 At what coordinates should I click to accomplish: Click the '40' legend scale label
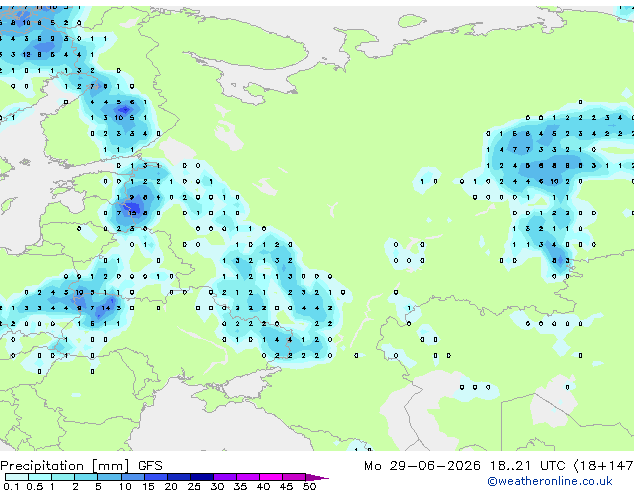point(263,486)
